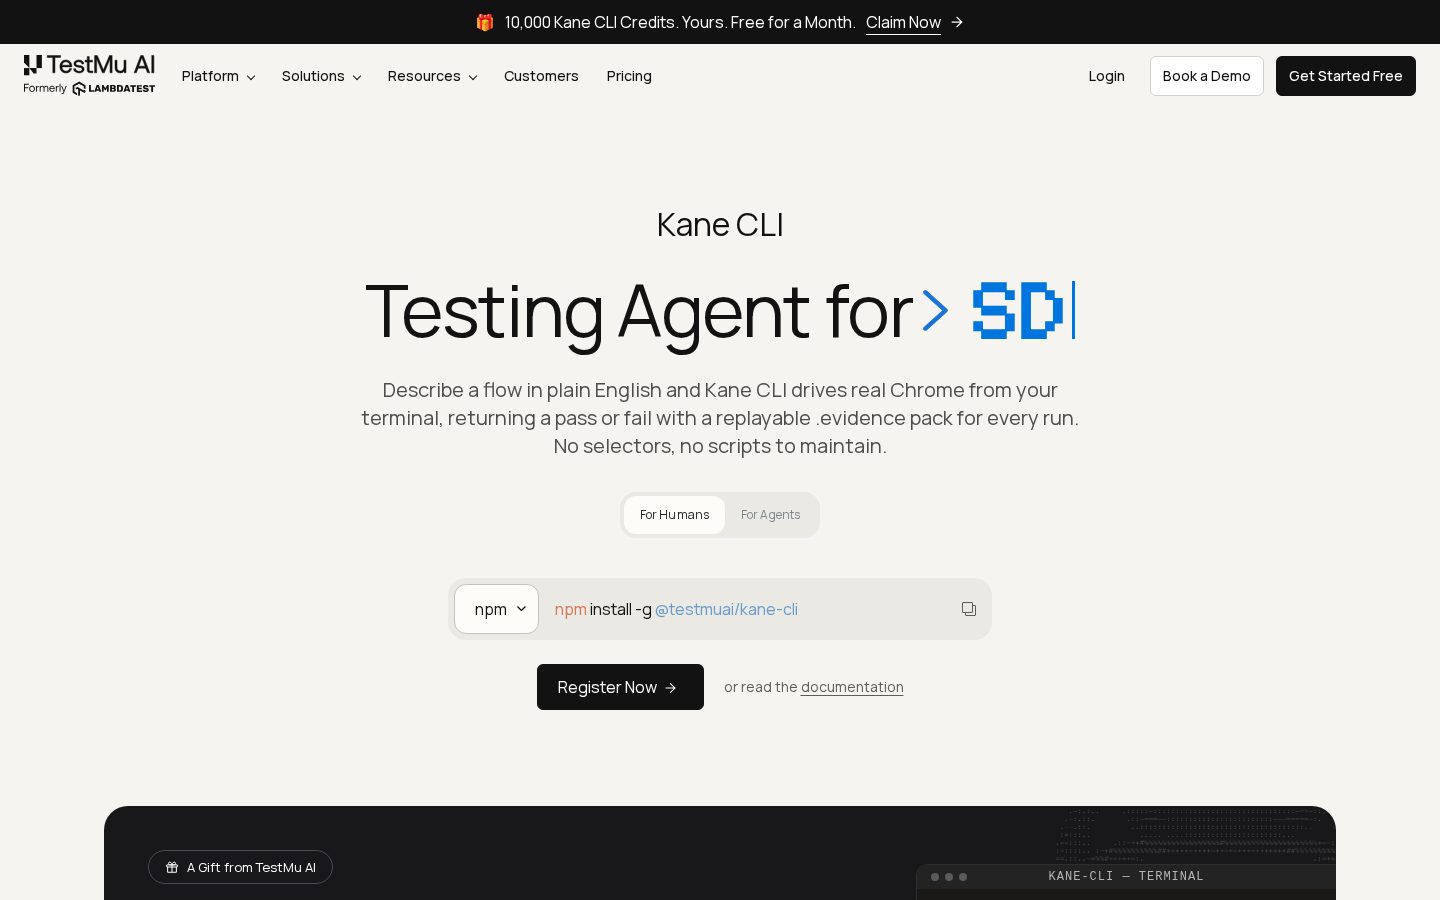This screenshot has height=900, width=1440.
Task: Click the npm install command text
Action: coord(676,609)
